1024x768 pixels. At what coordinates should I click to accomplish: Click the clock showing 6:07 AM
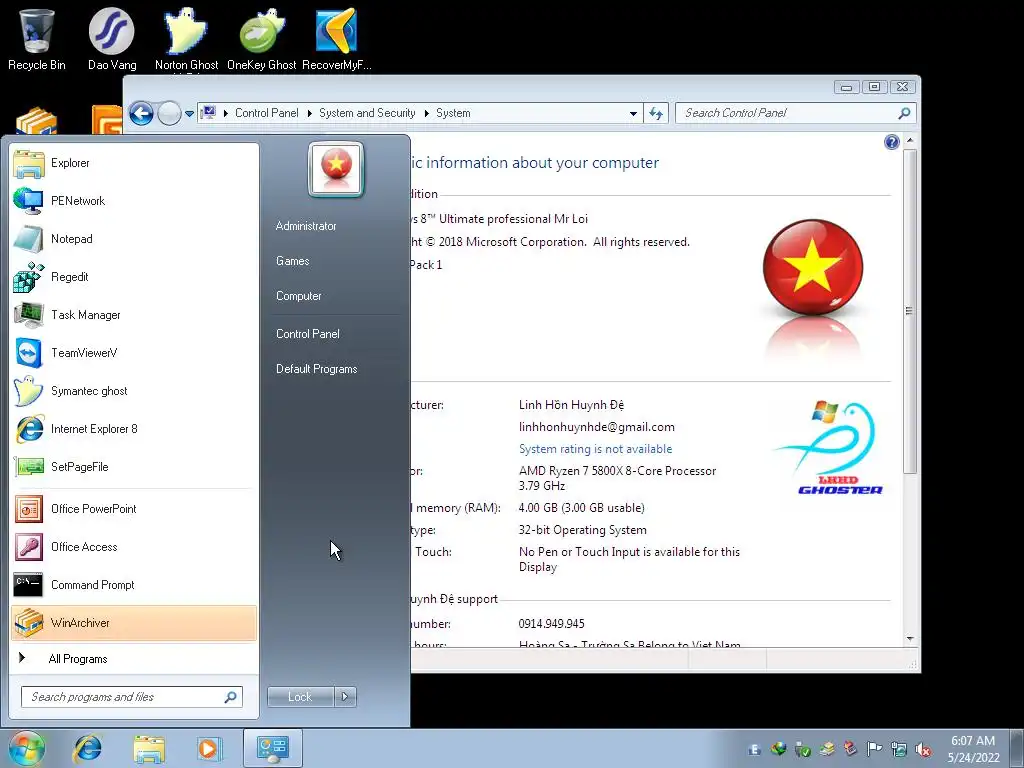(973, 741)
